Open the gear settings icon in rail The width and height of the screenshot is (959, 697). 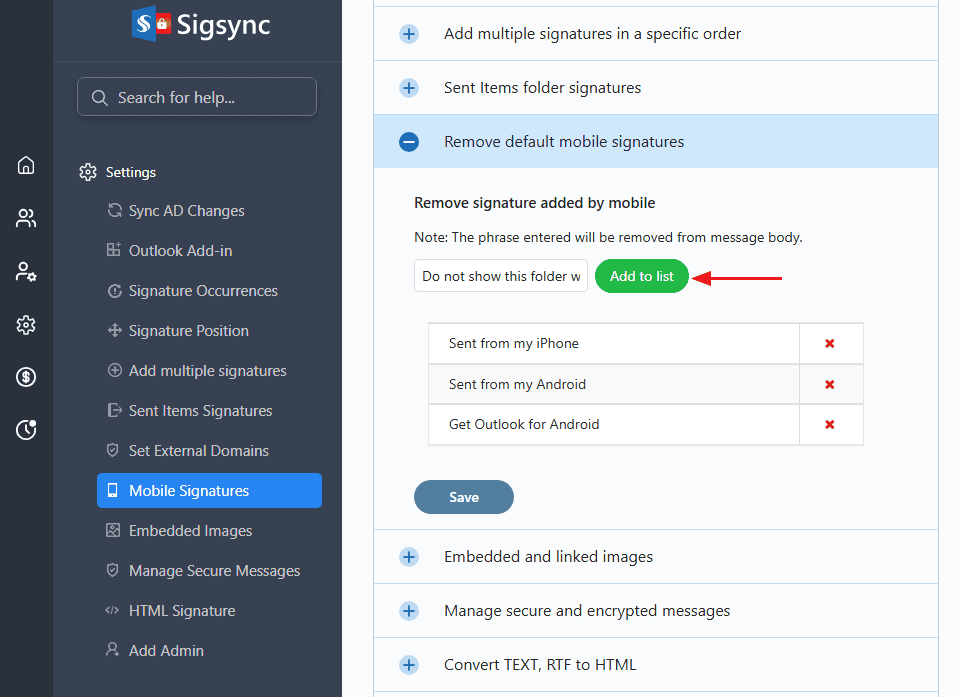tap(26, 324)
